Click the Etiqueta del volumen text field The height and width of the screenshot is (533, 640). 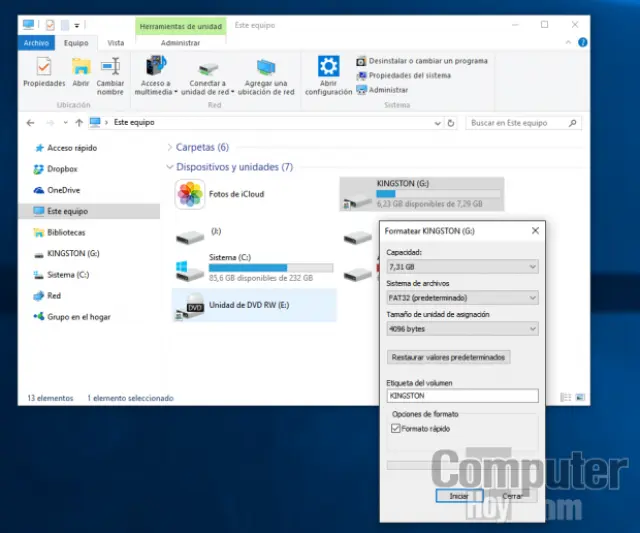tap(462, 396)
